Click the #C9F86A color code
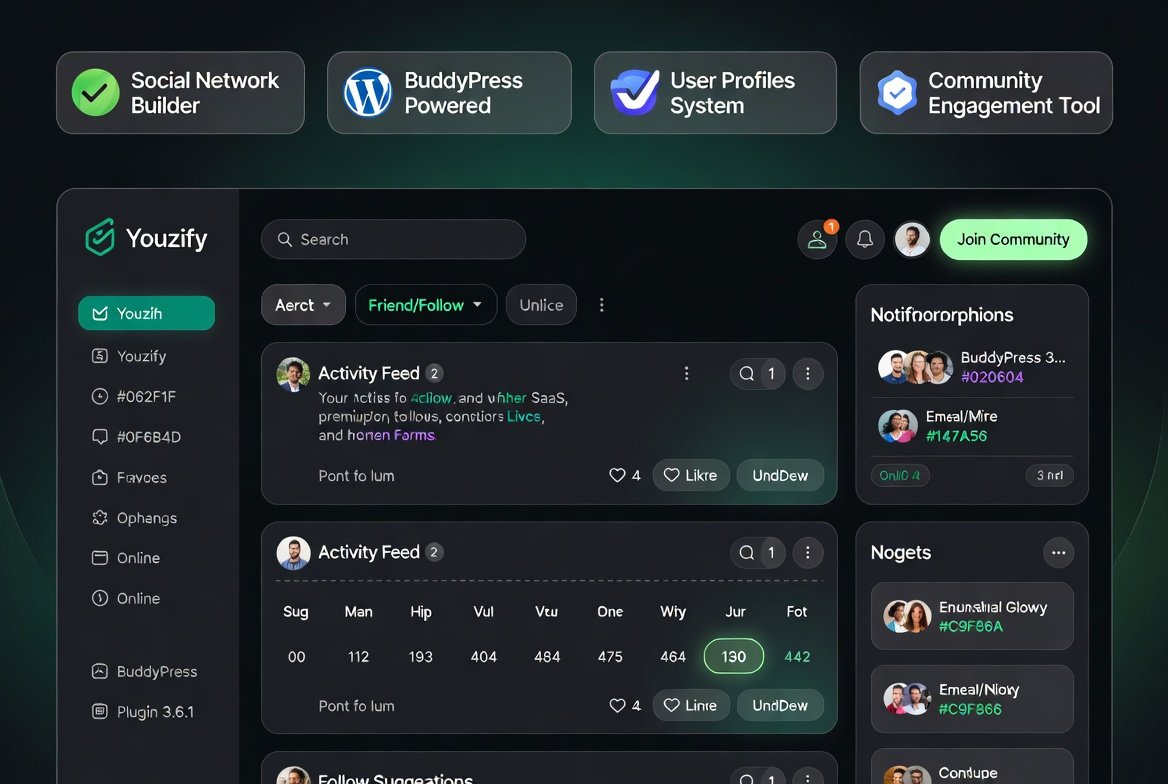1168x784 pixels. pos(971,627)
